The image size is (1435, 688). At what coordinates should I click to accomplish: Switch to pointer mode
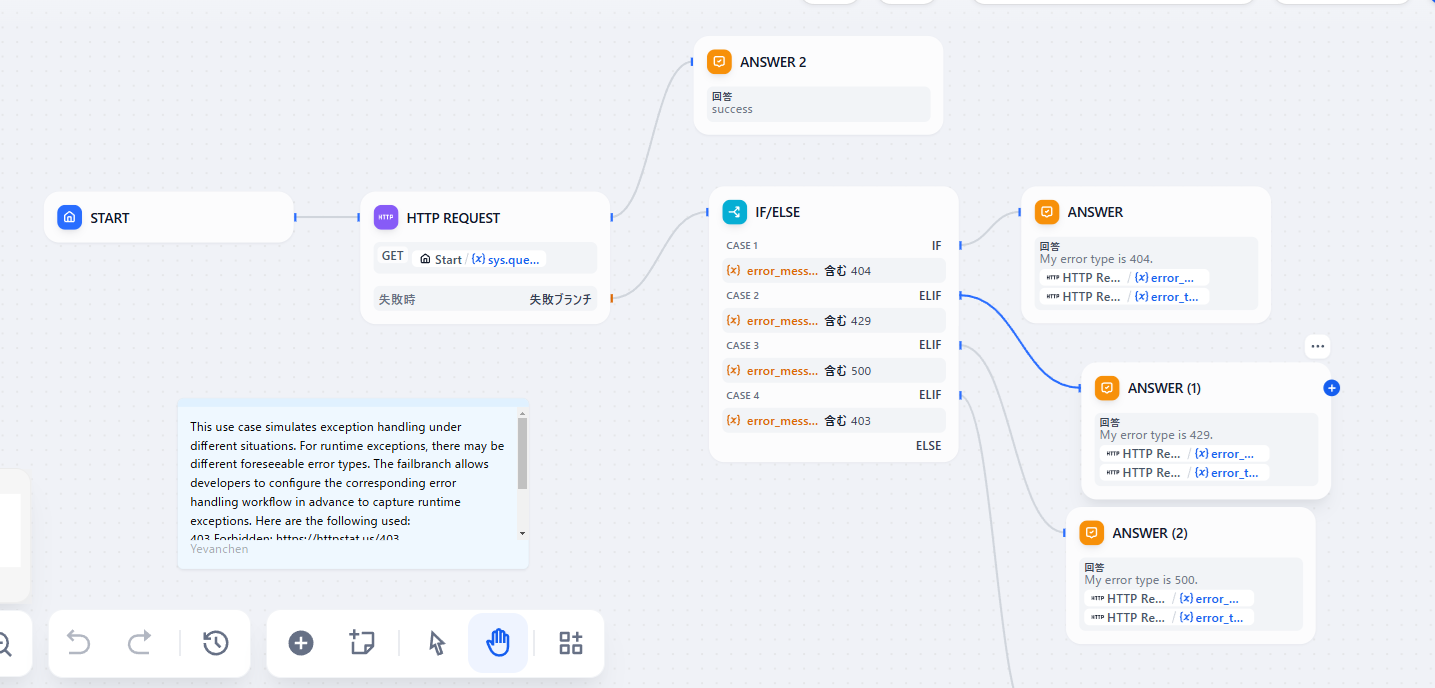point(437,643)
